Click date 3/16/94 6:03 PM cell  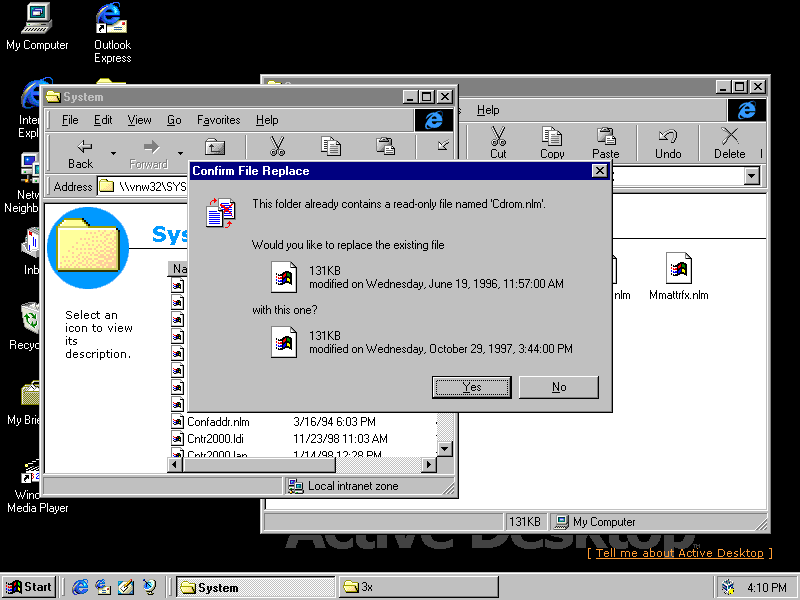(334, 422)
